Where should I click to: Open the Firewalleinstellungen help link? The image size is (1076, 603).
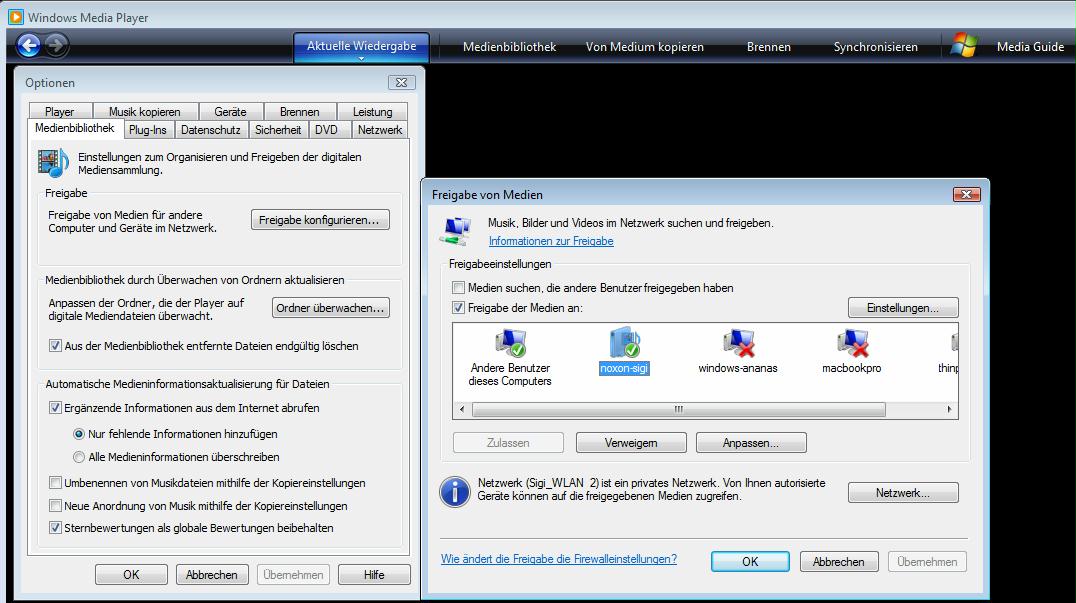pyautogui.click(x=559, y=559)
